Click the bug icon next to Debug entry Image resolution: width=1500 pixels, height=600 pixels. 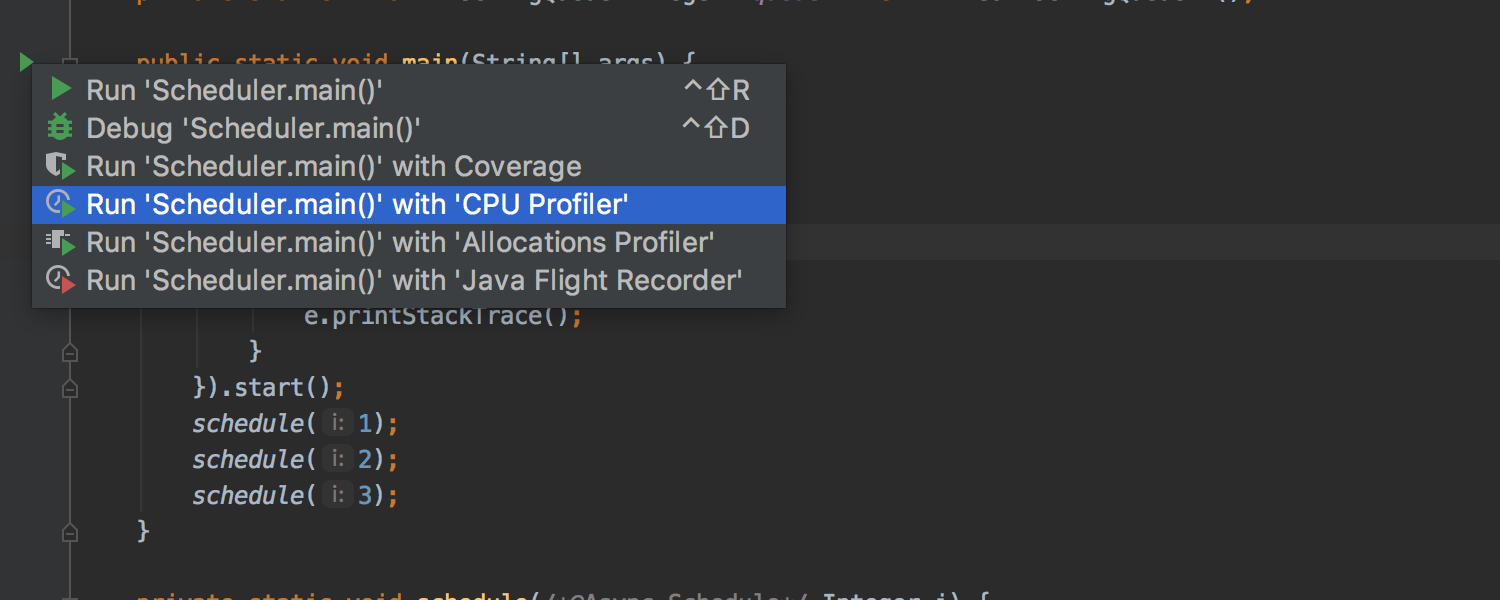coord(60,128)
